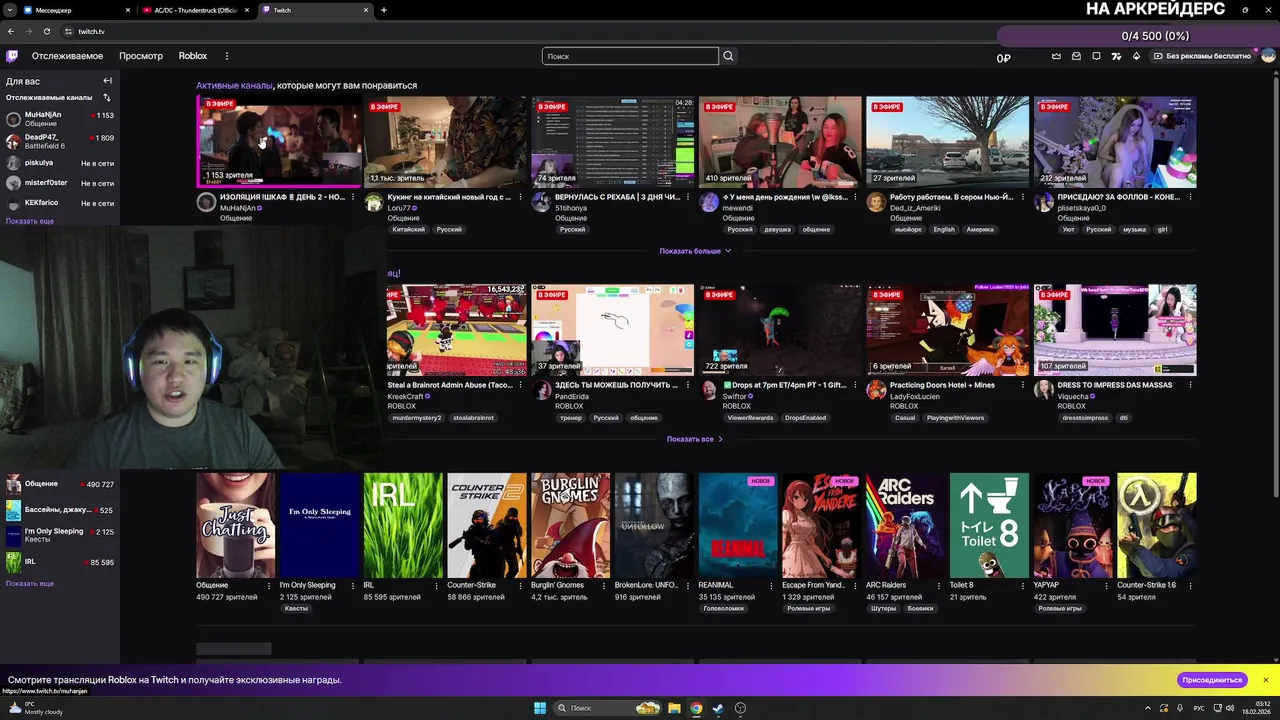The height and width of the screenshot is (720, 1280).
Task: Reload the browser page
Action: (46, 31)
